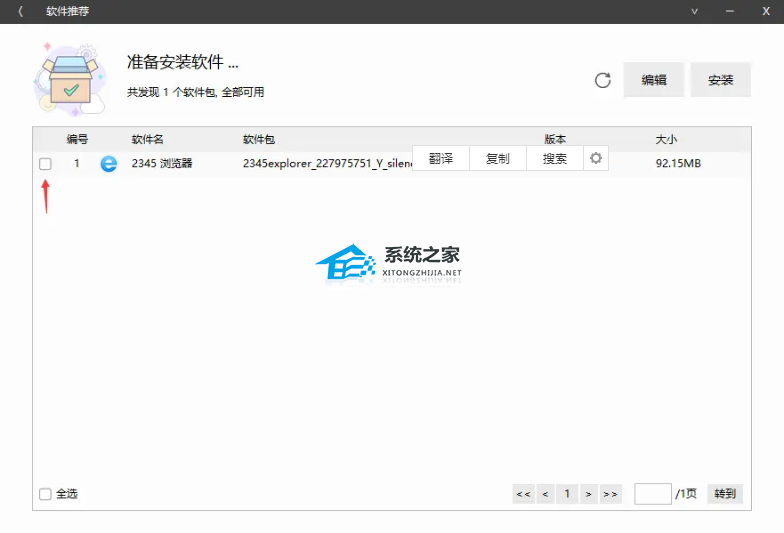
Task: Choose 搜索 in the popup toolbar
Action: coord(554,158)
